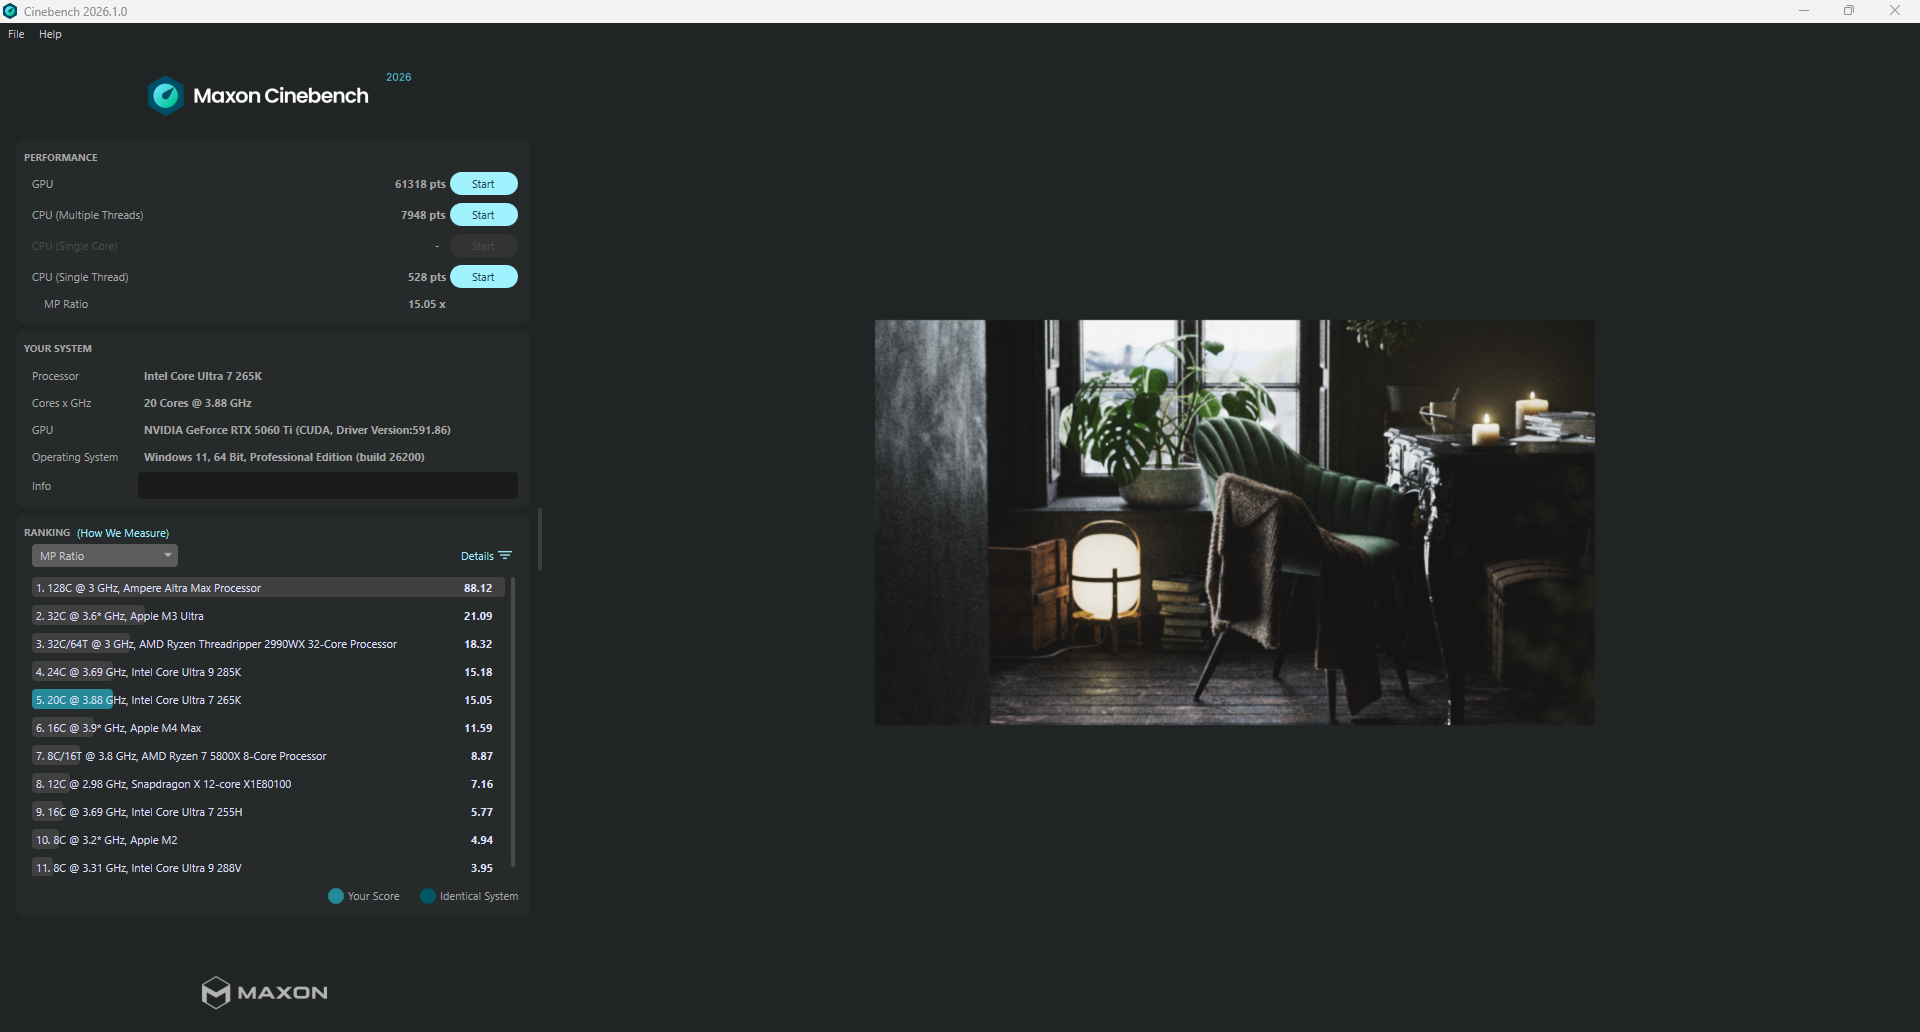
Task: Click the Windows 11 operating system text
Action: [284, 457]
